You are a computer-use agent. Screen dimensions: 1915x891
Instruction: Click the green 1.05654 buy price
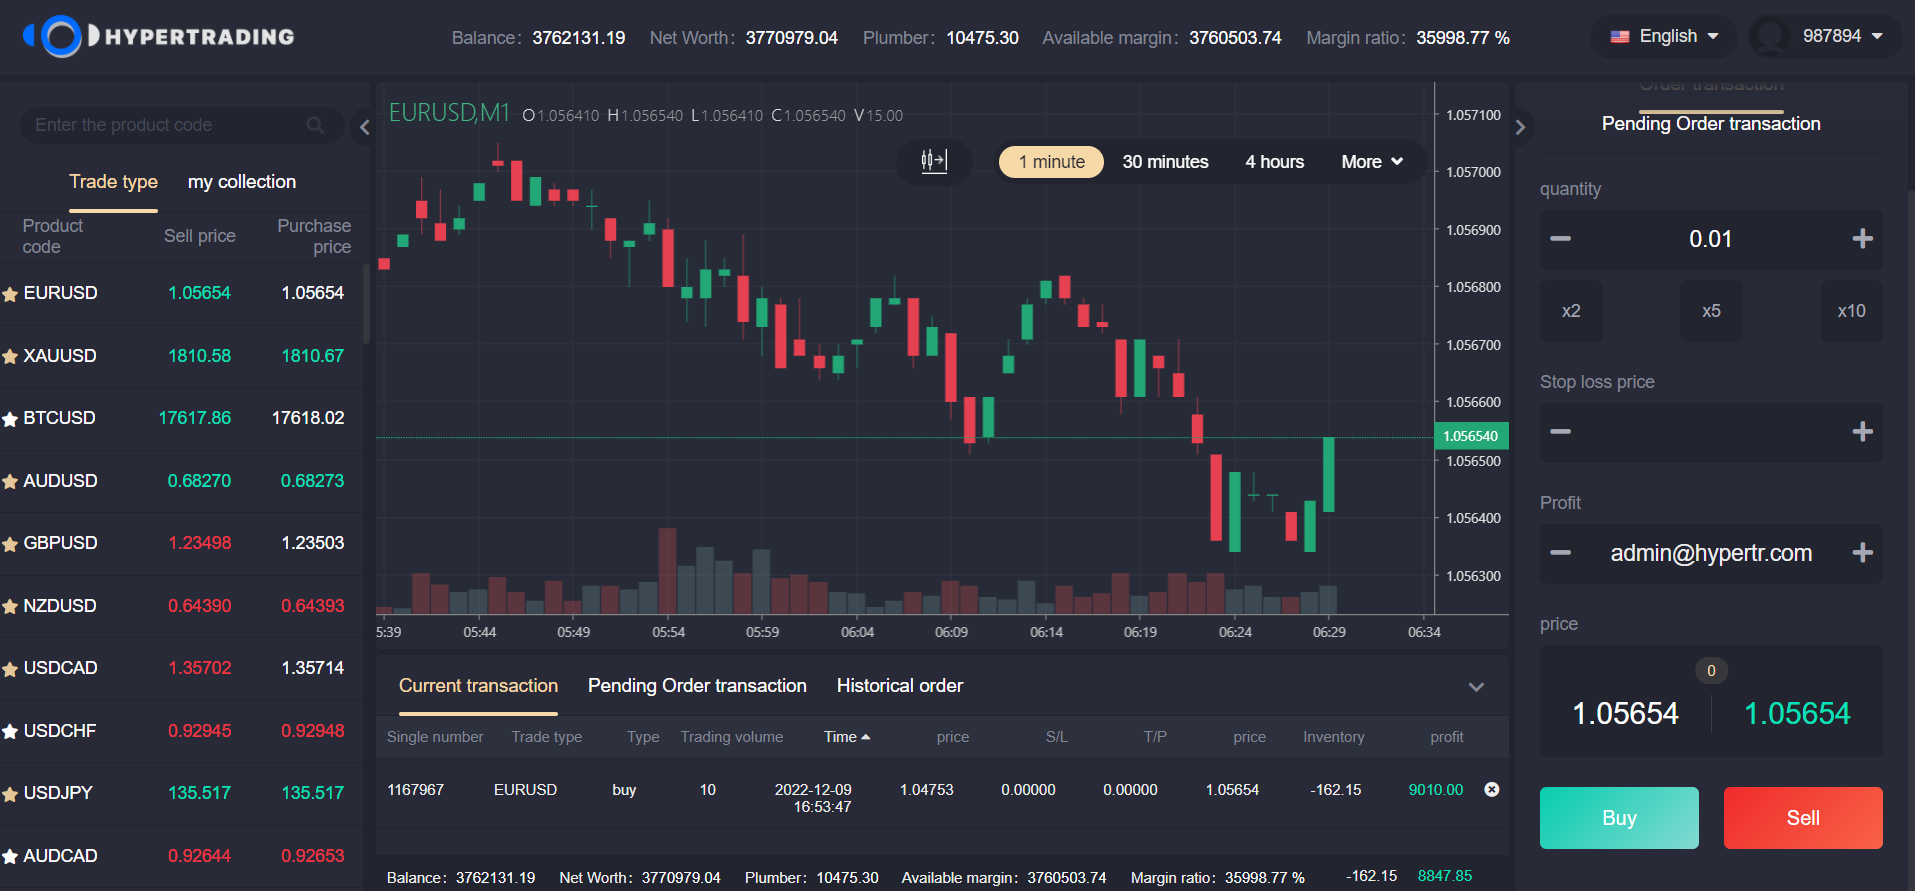coord(1797,714)
